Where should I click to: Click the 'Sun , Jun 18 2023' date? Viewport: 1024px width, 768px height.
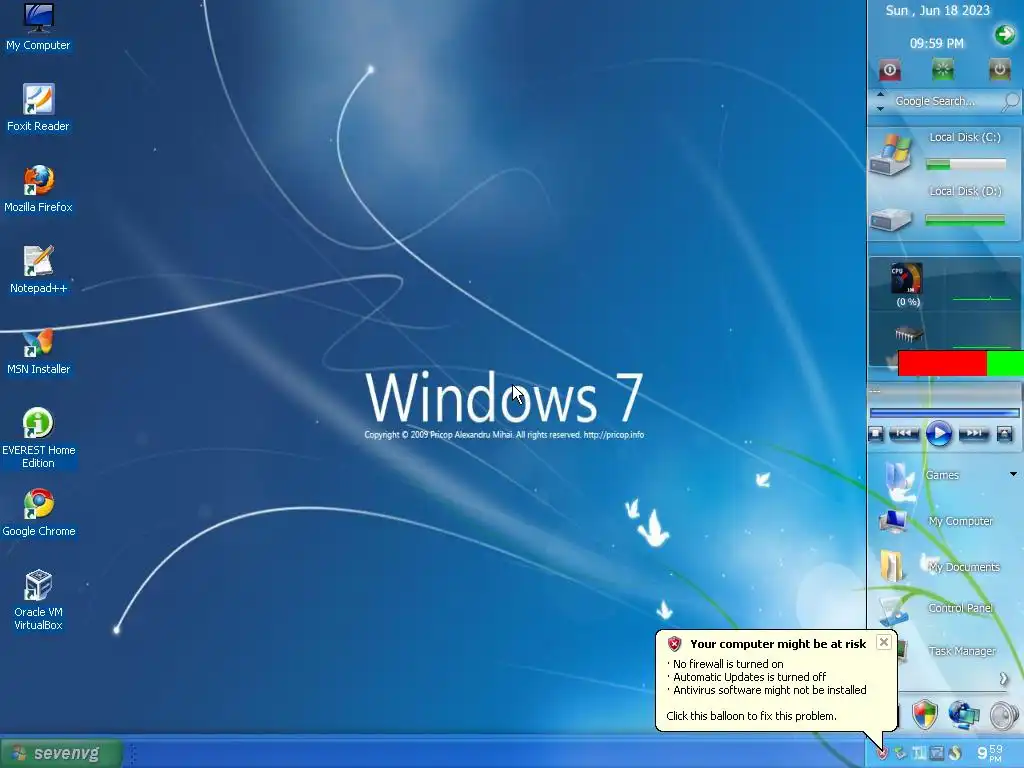937,10
